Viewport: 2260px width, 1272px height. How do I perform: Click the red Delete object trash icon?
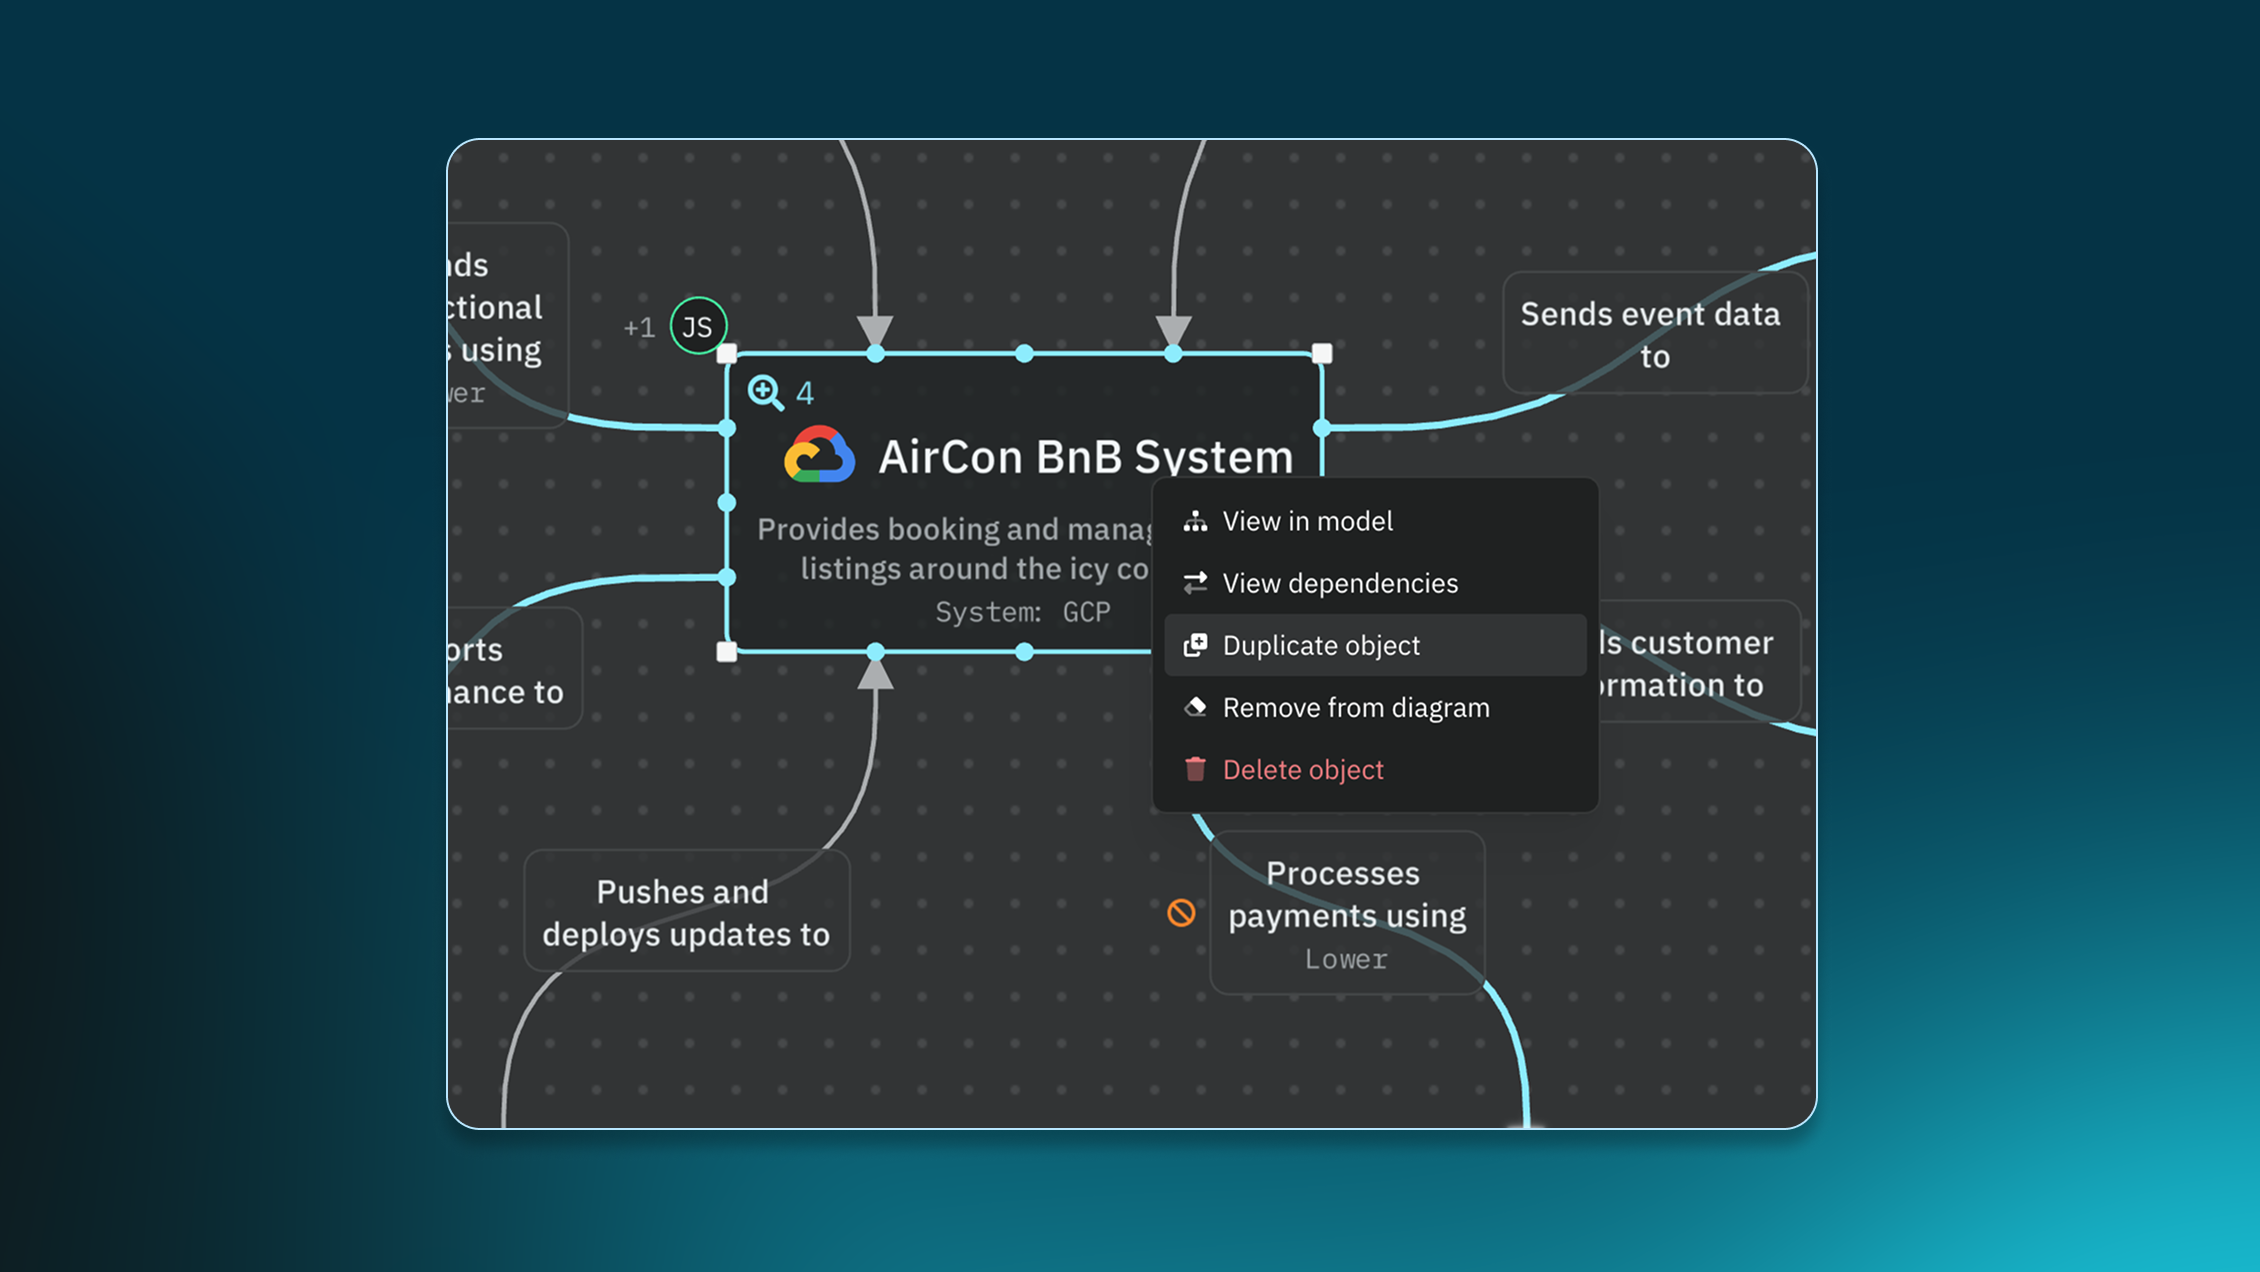pyautogui.click(x=1195, y=769)
